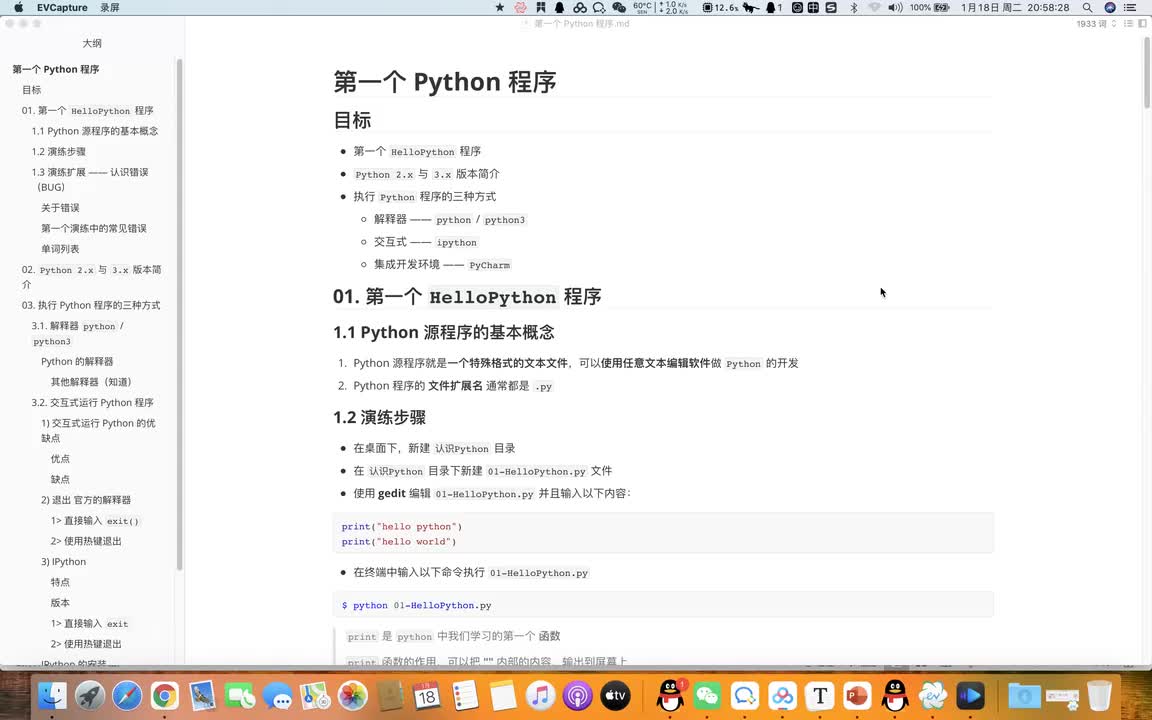1152x720 pixels.
Task: Go to 02. Python 2.x 与 3.x outline item
Action: coord(91,277)
